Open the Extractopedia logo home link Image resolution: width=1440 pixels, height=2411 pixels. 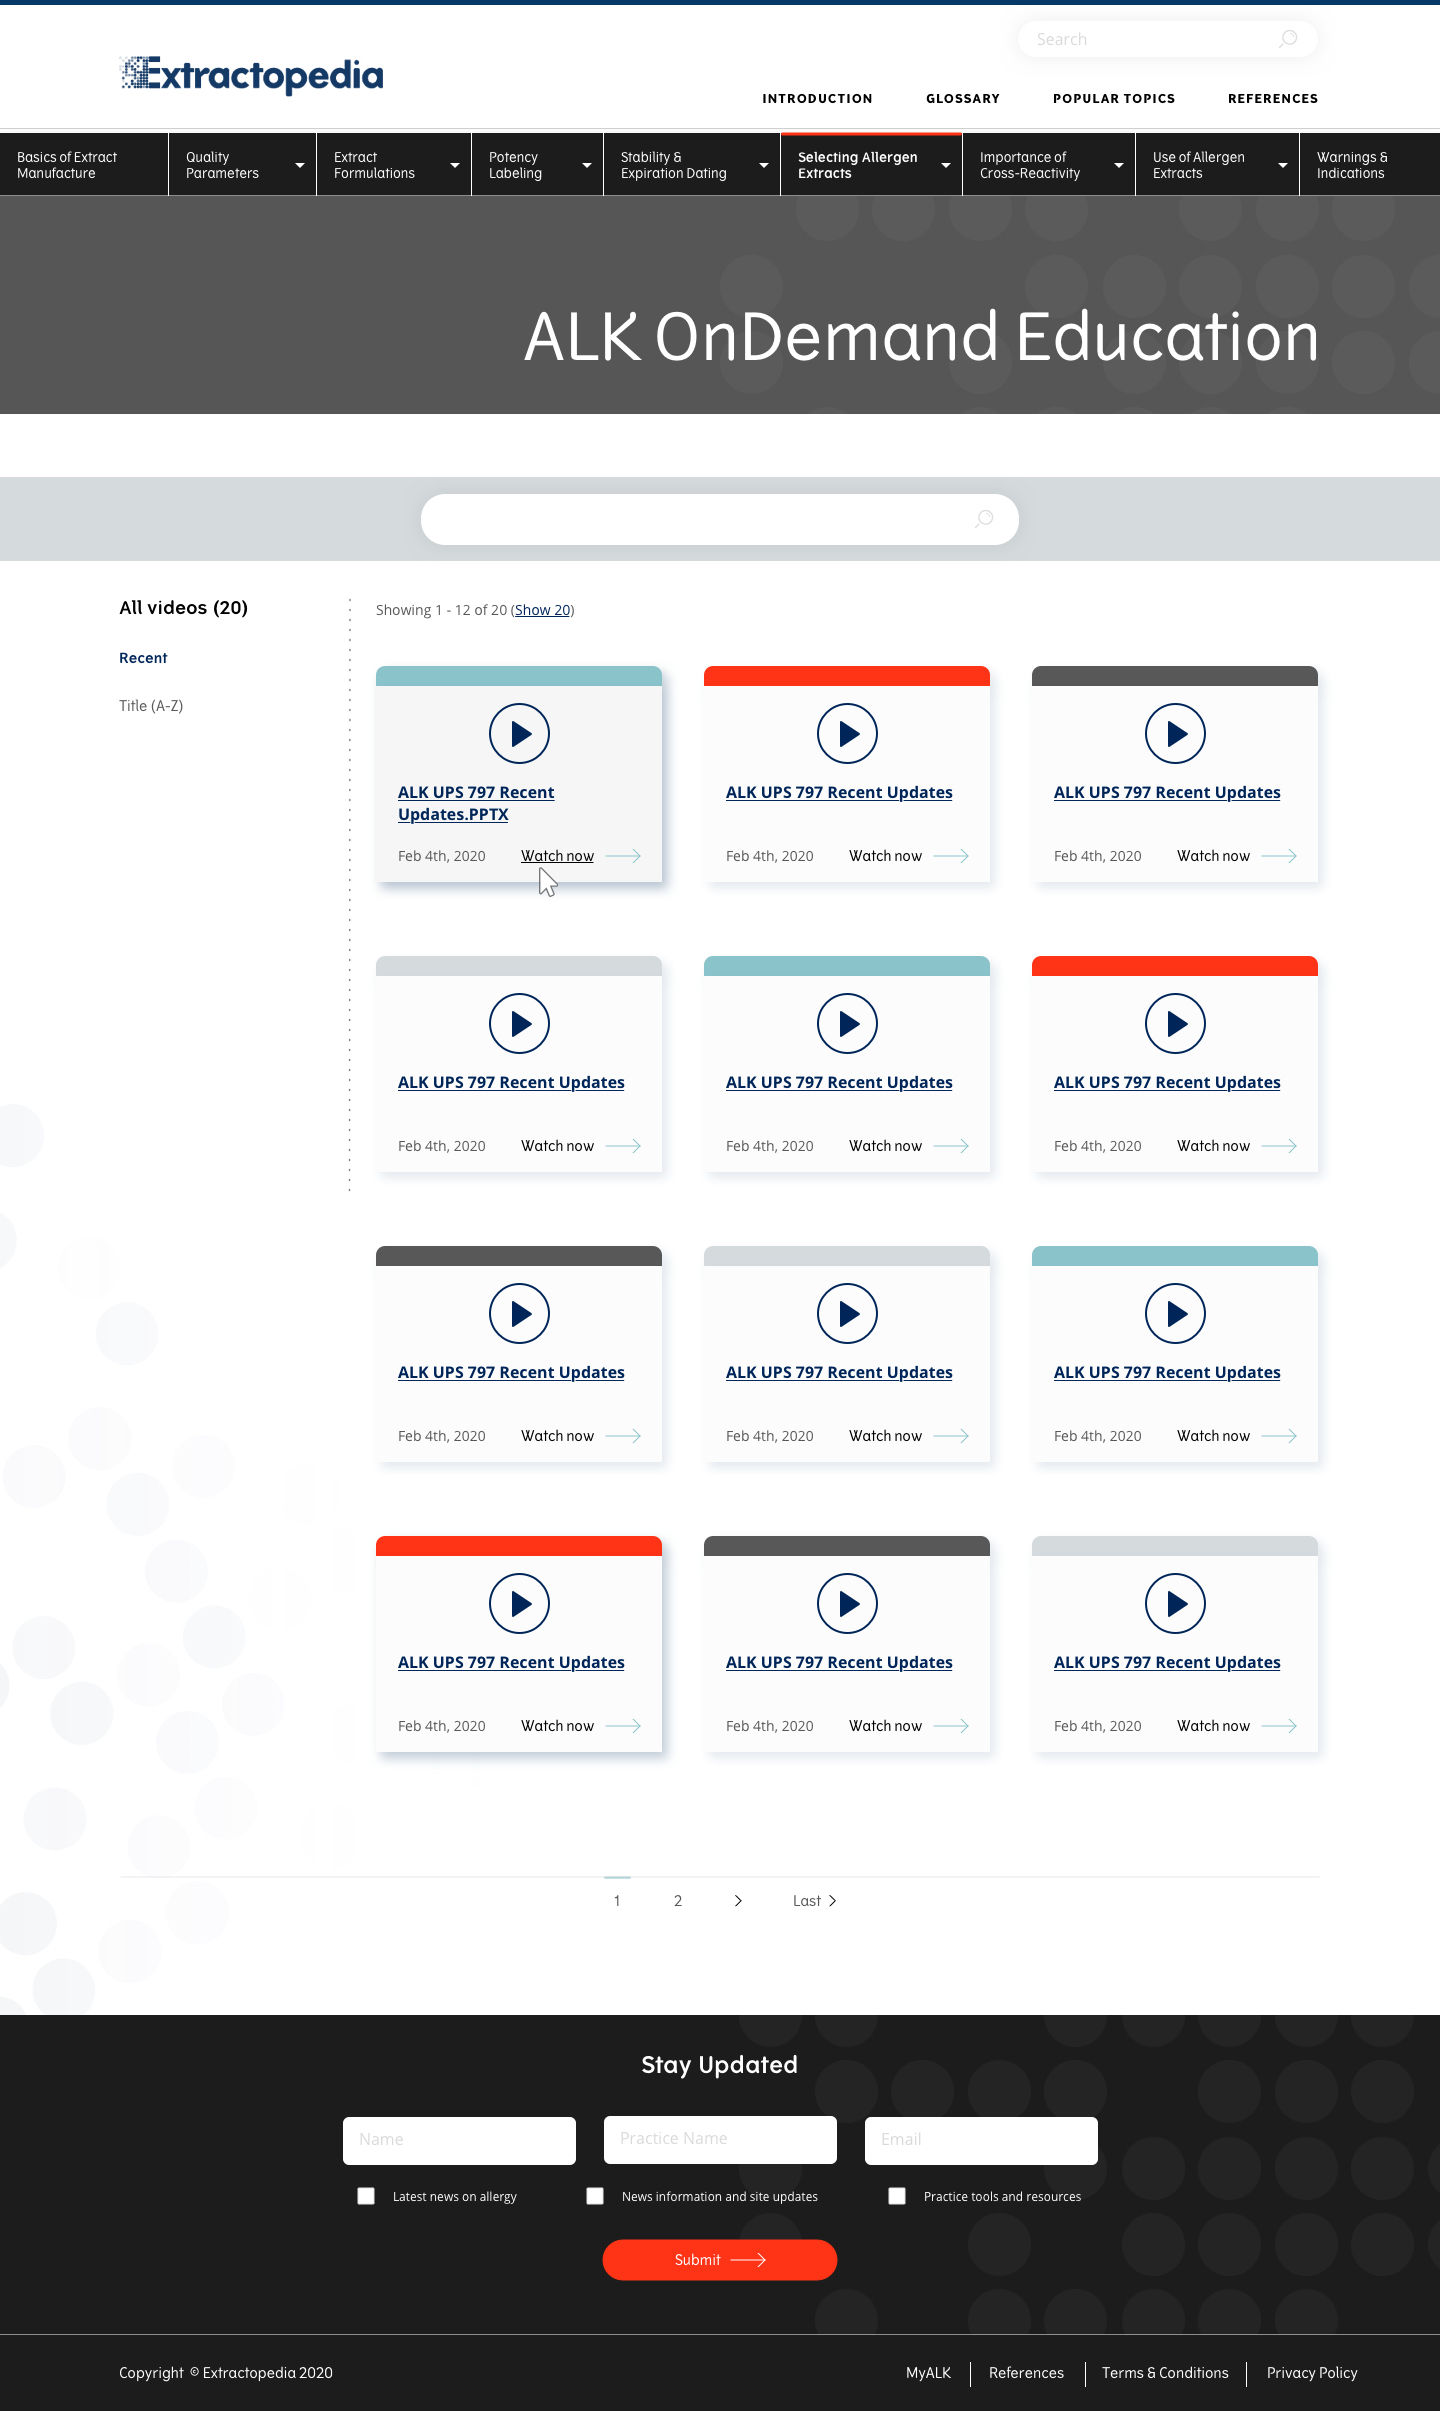[x=251, y=75]
